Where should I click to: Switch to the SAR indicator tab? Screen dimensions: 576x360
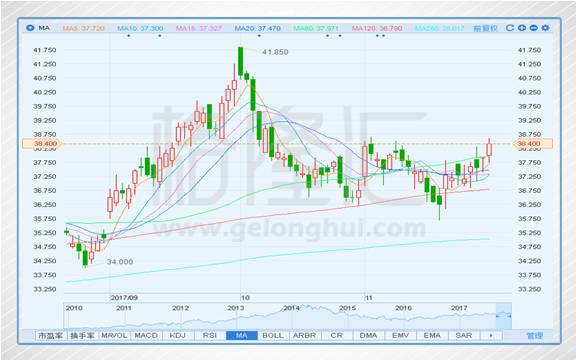click(464, 335)
